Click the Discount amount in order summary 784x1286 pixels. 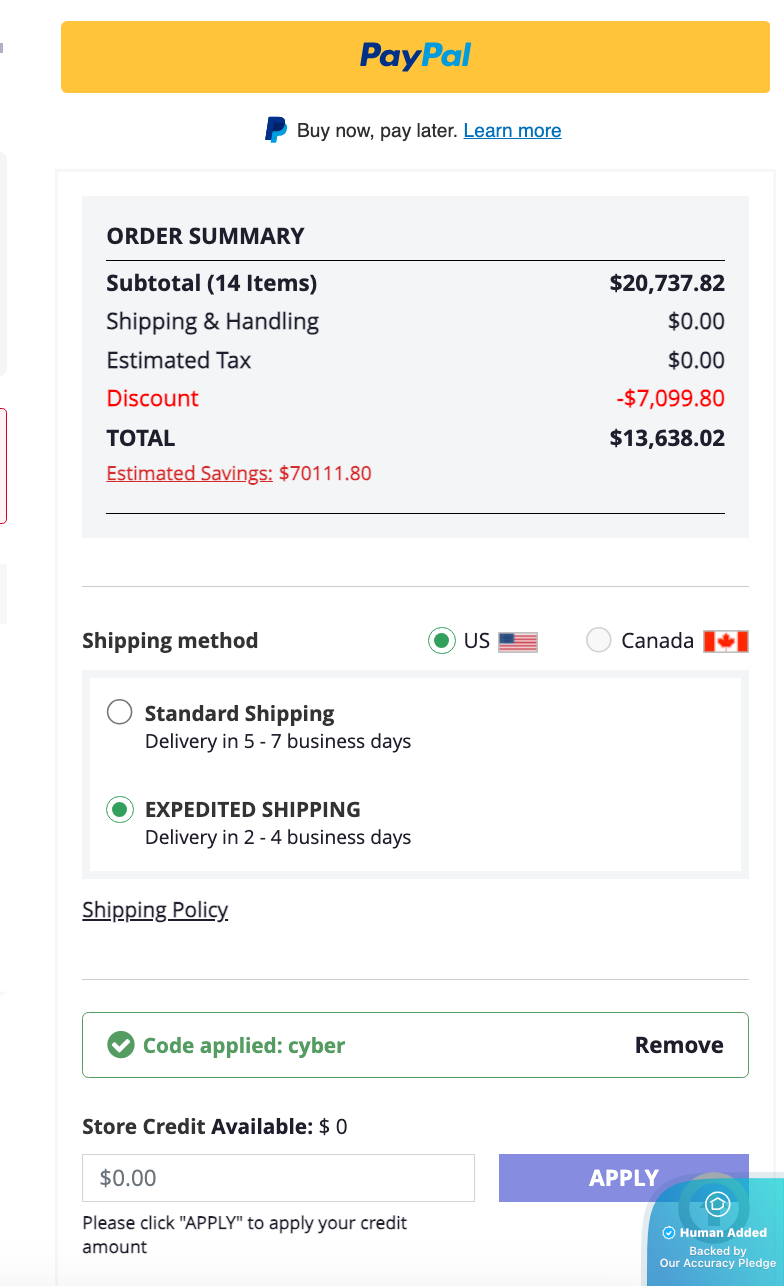(670, 398)
